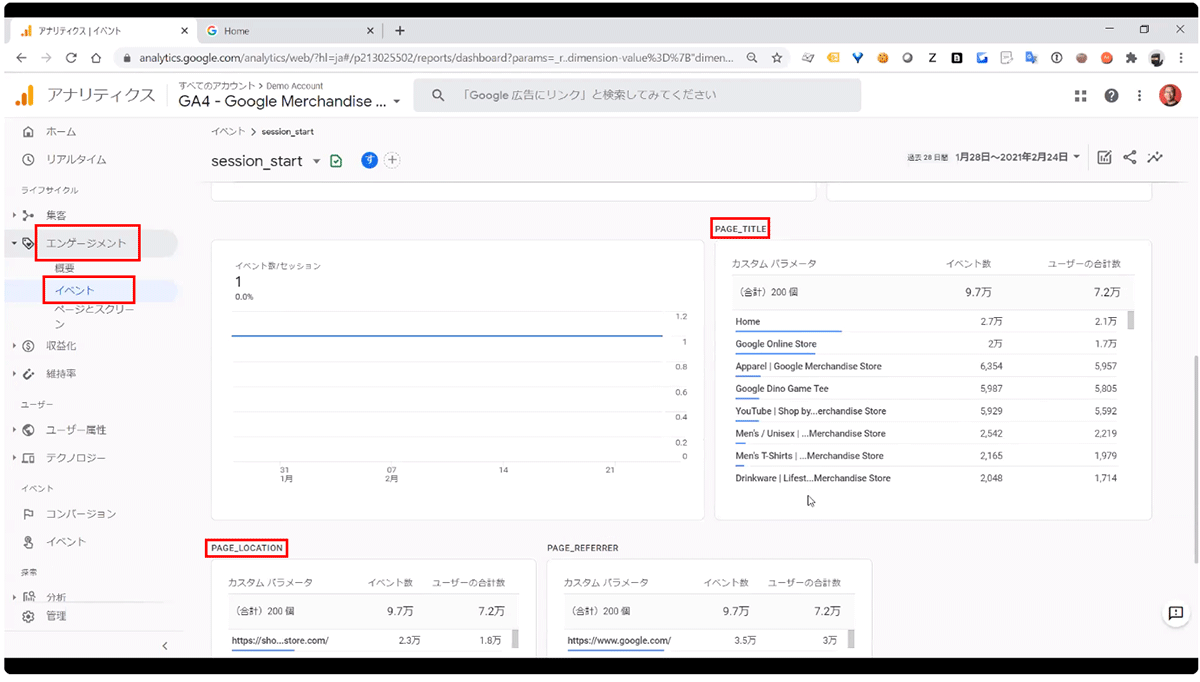Screen dimensions: 1200x682
Task: Click the 集客 acquisition icon
Action: (x=28, y=215)
